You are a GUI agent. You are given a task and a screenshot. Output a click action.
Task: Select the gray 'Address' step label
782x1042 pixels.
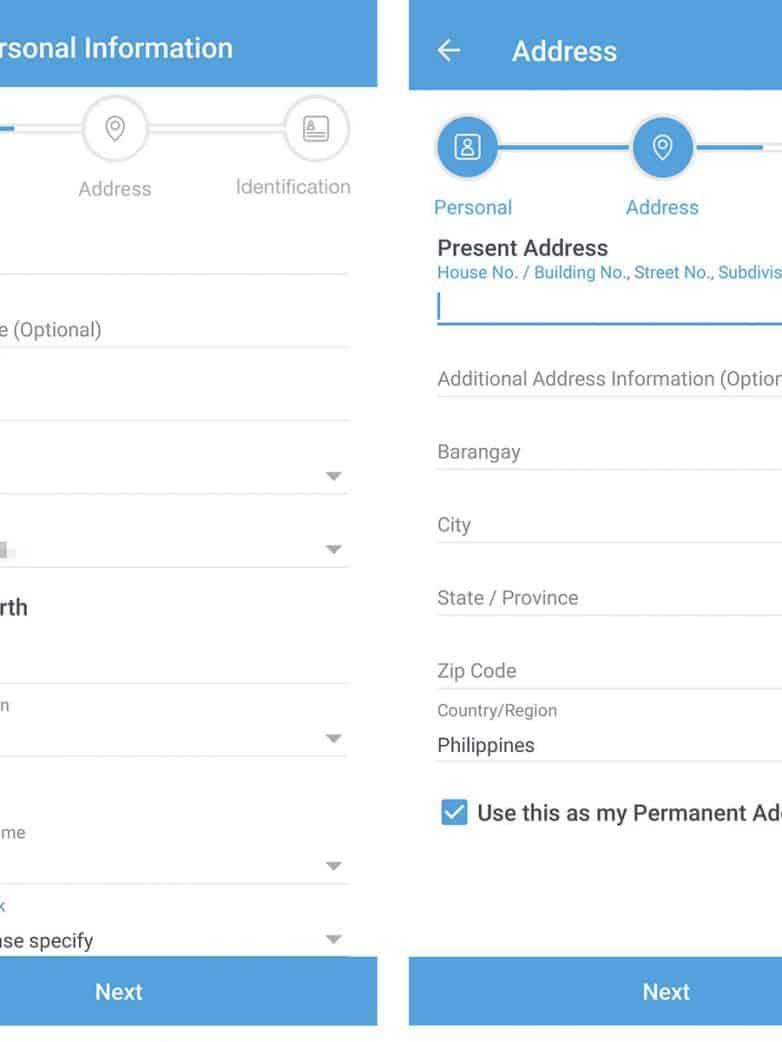tap(115, 189)
